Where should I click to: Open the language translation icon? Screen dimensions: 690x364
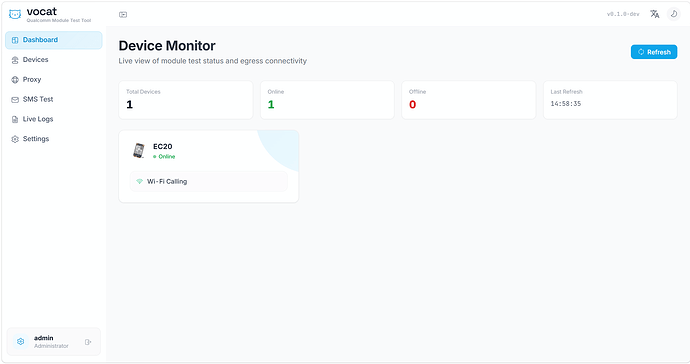tap(655, 14)
